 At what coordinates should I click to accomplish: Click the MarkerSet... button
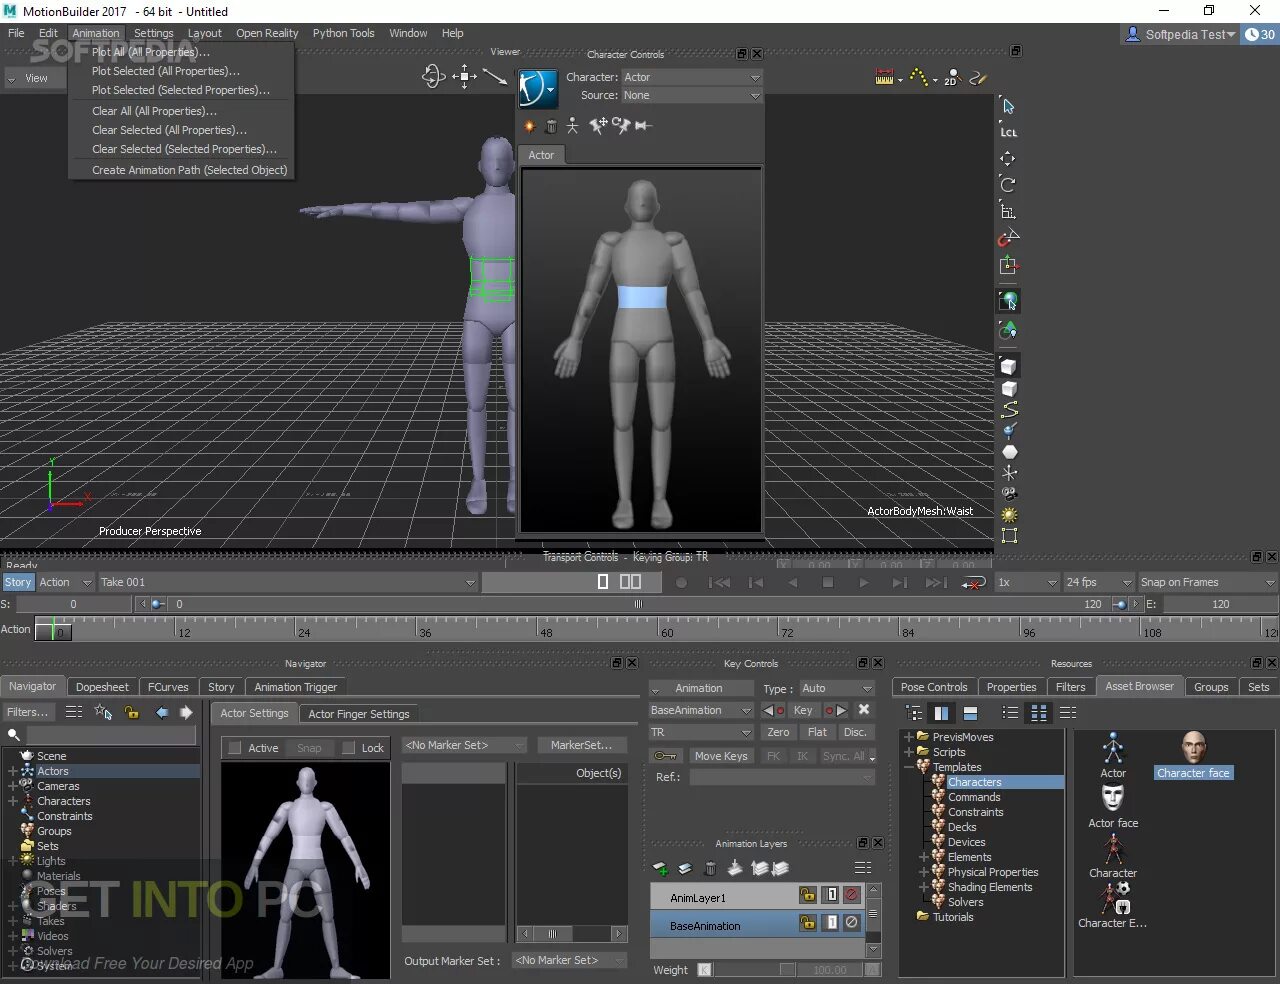pyautogui.click(x=581, y=745)
